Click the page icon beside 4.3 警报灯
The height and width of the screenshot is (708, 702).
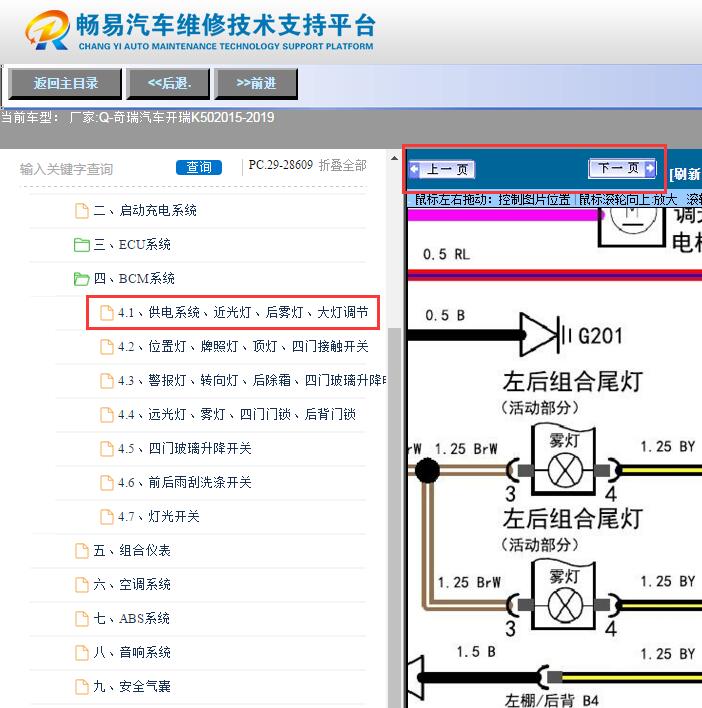tap(107, 380)
